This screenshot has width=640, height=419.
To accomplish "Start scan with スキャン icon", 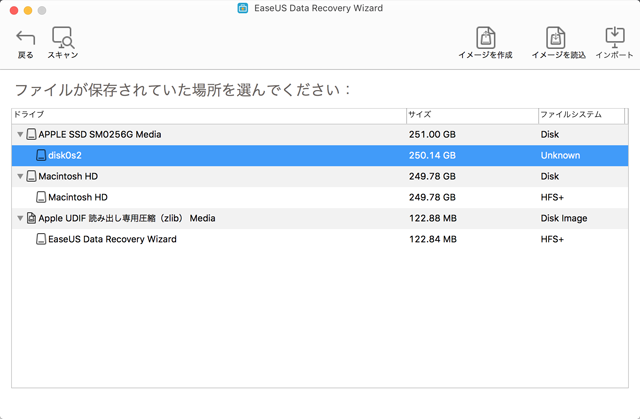I will pos(63,38).
